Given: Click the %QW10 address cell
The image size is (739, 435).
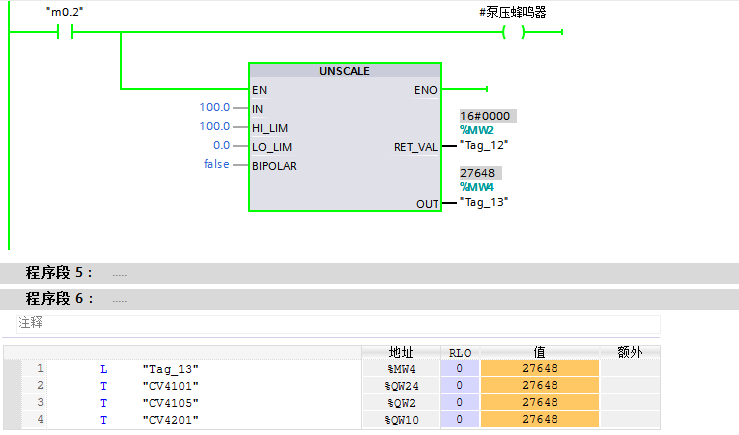Looking at the screenshot, I should (x=401, y=420).
